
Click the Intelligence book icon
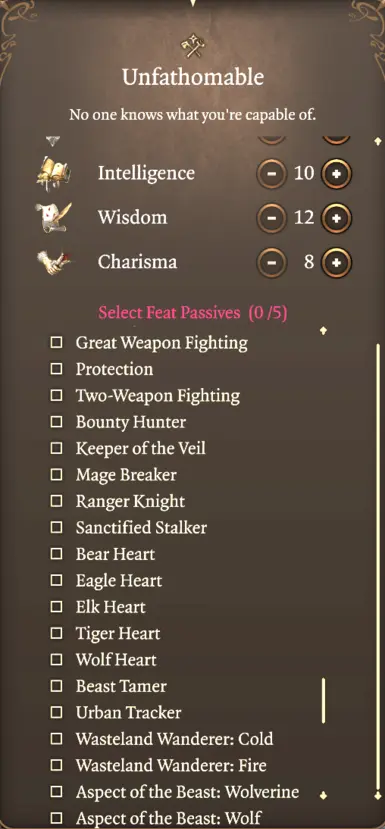click(x=53, y=174)
